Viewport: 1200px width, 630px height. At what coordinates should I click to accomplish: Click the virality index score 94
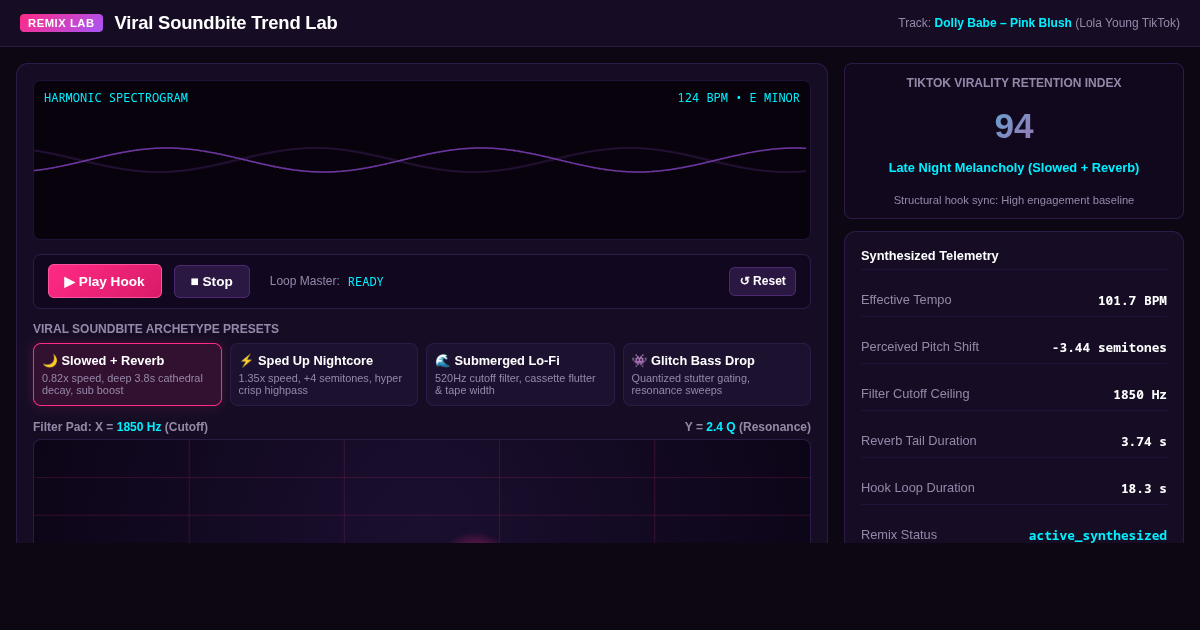pos(1014,126)
